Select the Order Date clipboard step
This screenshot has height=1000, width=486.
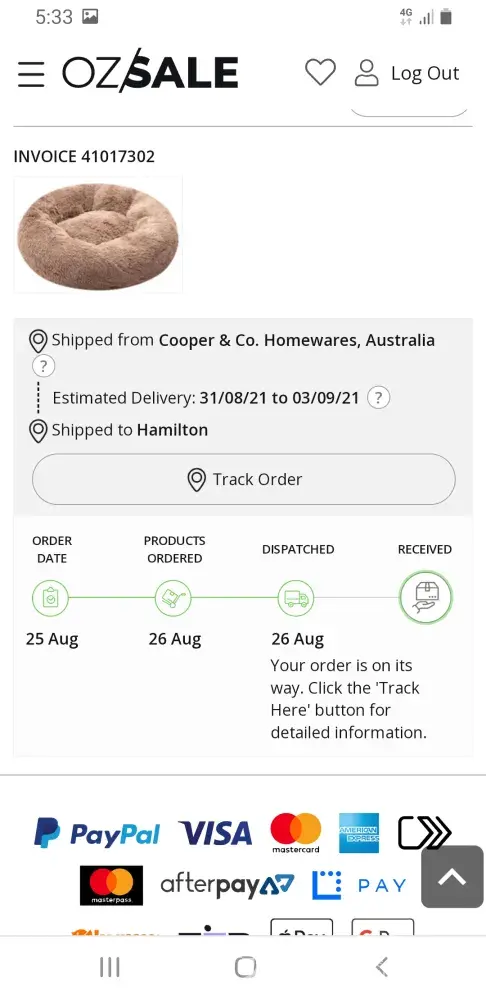pos(50,598)
